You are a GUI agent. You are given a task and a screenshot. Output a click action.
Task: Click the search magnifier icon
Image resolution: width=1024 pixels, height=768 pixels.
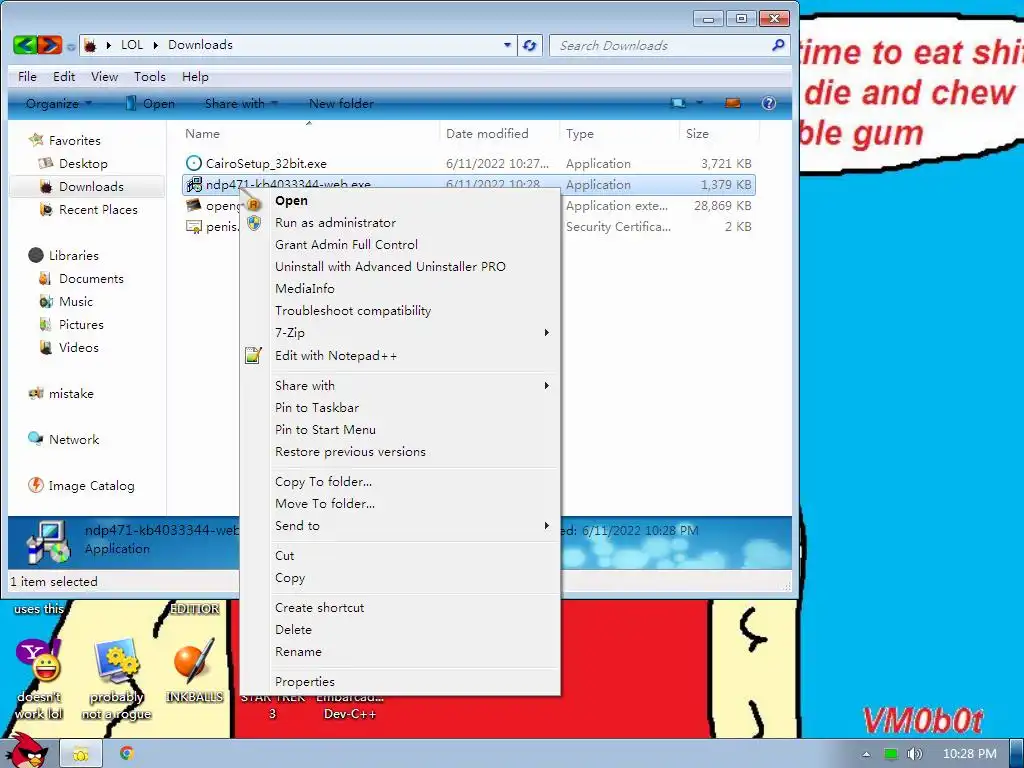[x=778, y=45]
